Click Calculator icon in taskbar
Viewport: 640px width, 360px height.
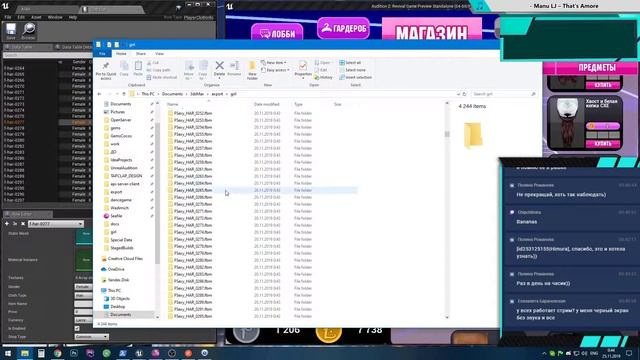pos(41,353)
